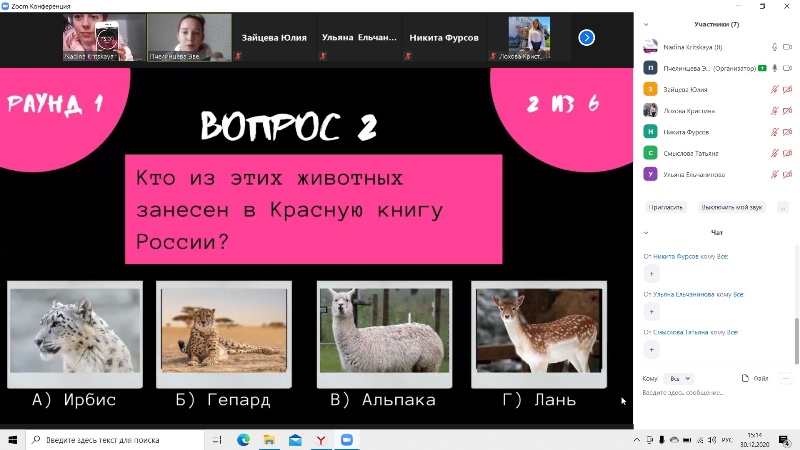Screen dimensions: 800x450
Task: Toggle microphone icon for Пчелинцева organizer row
Action: pyautogui.click(x=775, y=68)
